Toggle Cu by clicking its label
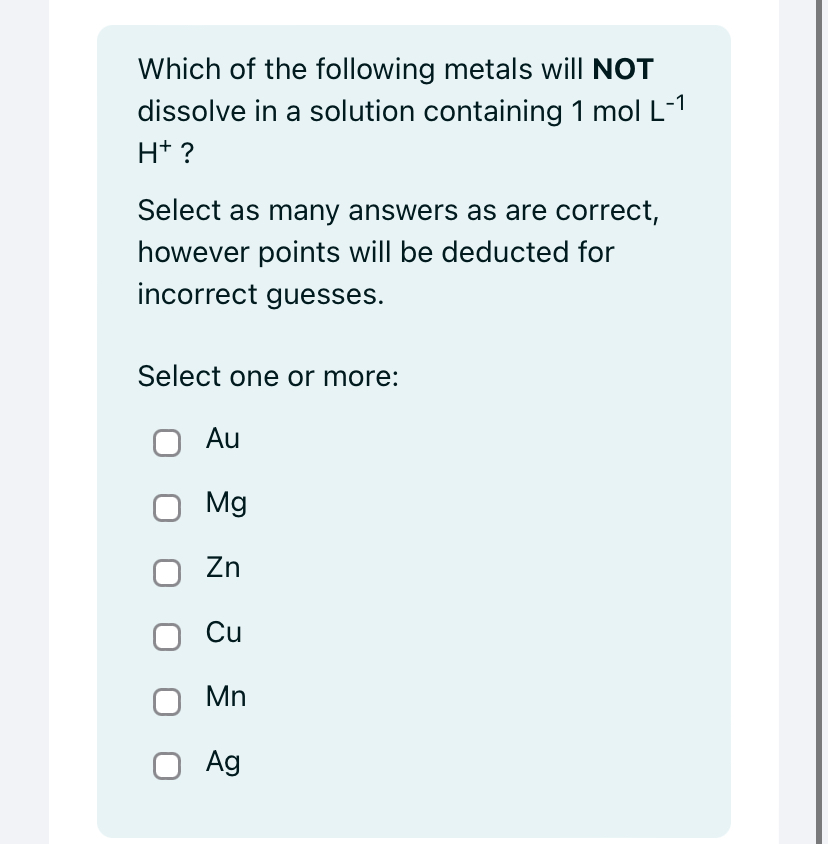828x844 pixels. pos(223,633)
